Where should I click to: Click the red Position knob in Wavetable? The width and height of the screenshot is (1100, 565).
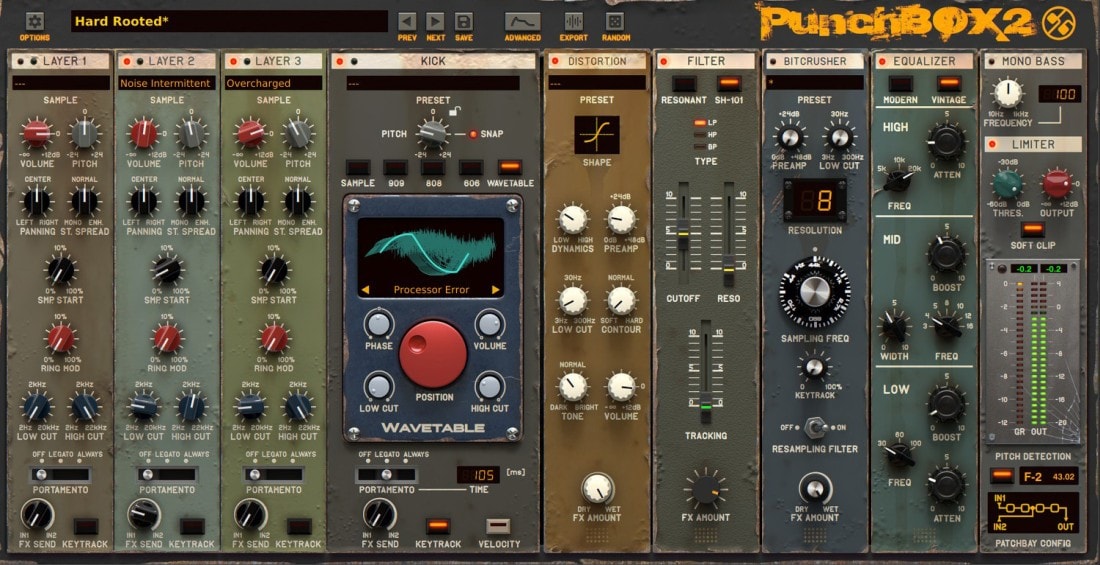point(433,354)
